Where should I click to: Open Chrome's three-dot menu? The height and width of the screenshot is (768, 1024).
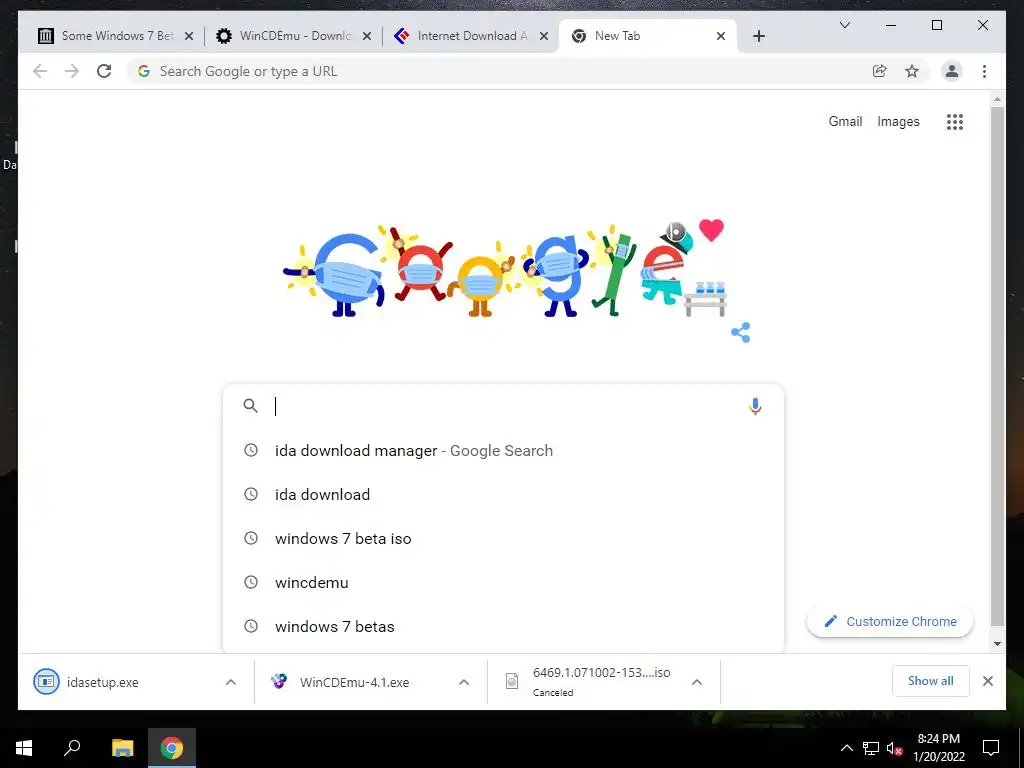point(984,71)
